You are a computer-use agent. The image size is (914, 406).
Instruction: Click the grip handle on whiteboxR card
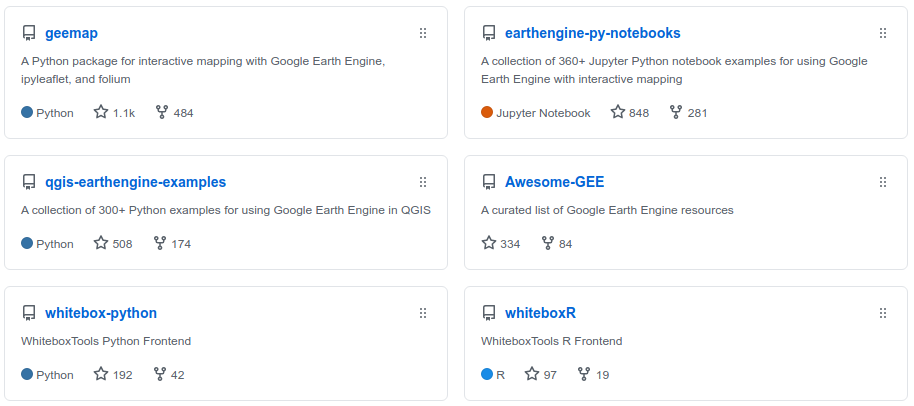coord(883,313)
